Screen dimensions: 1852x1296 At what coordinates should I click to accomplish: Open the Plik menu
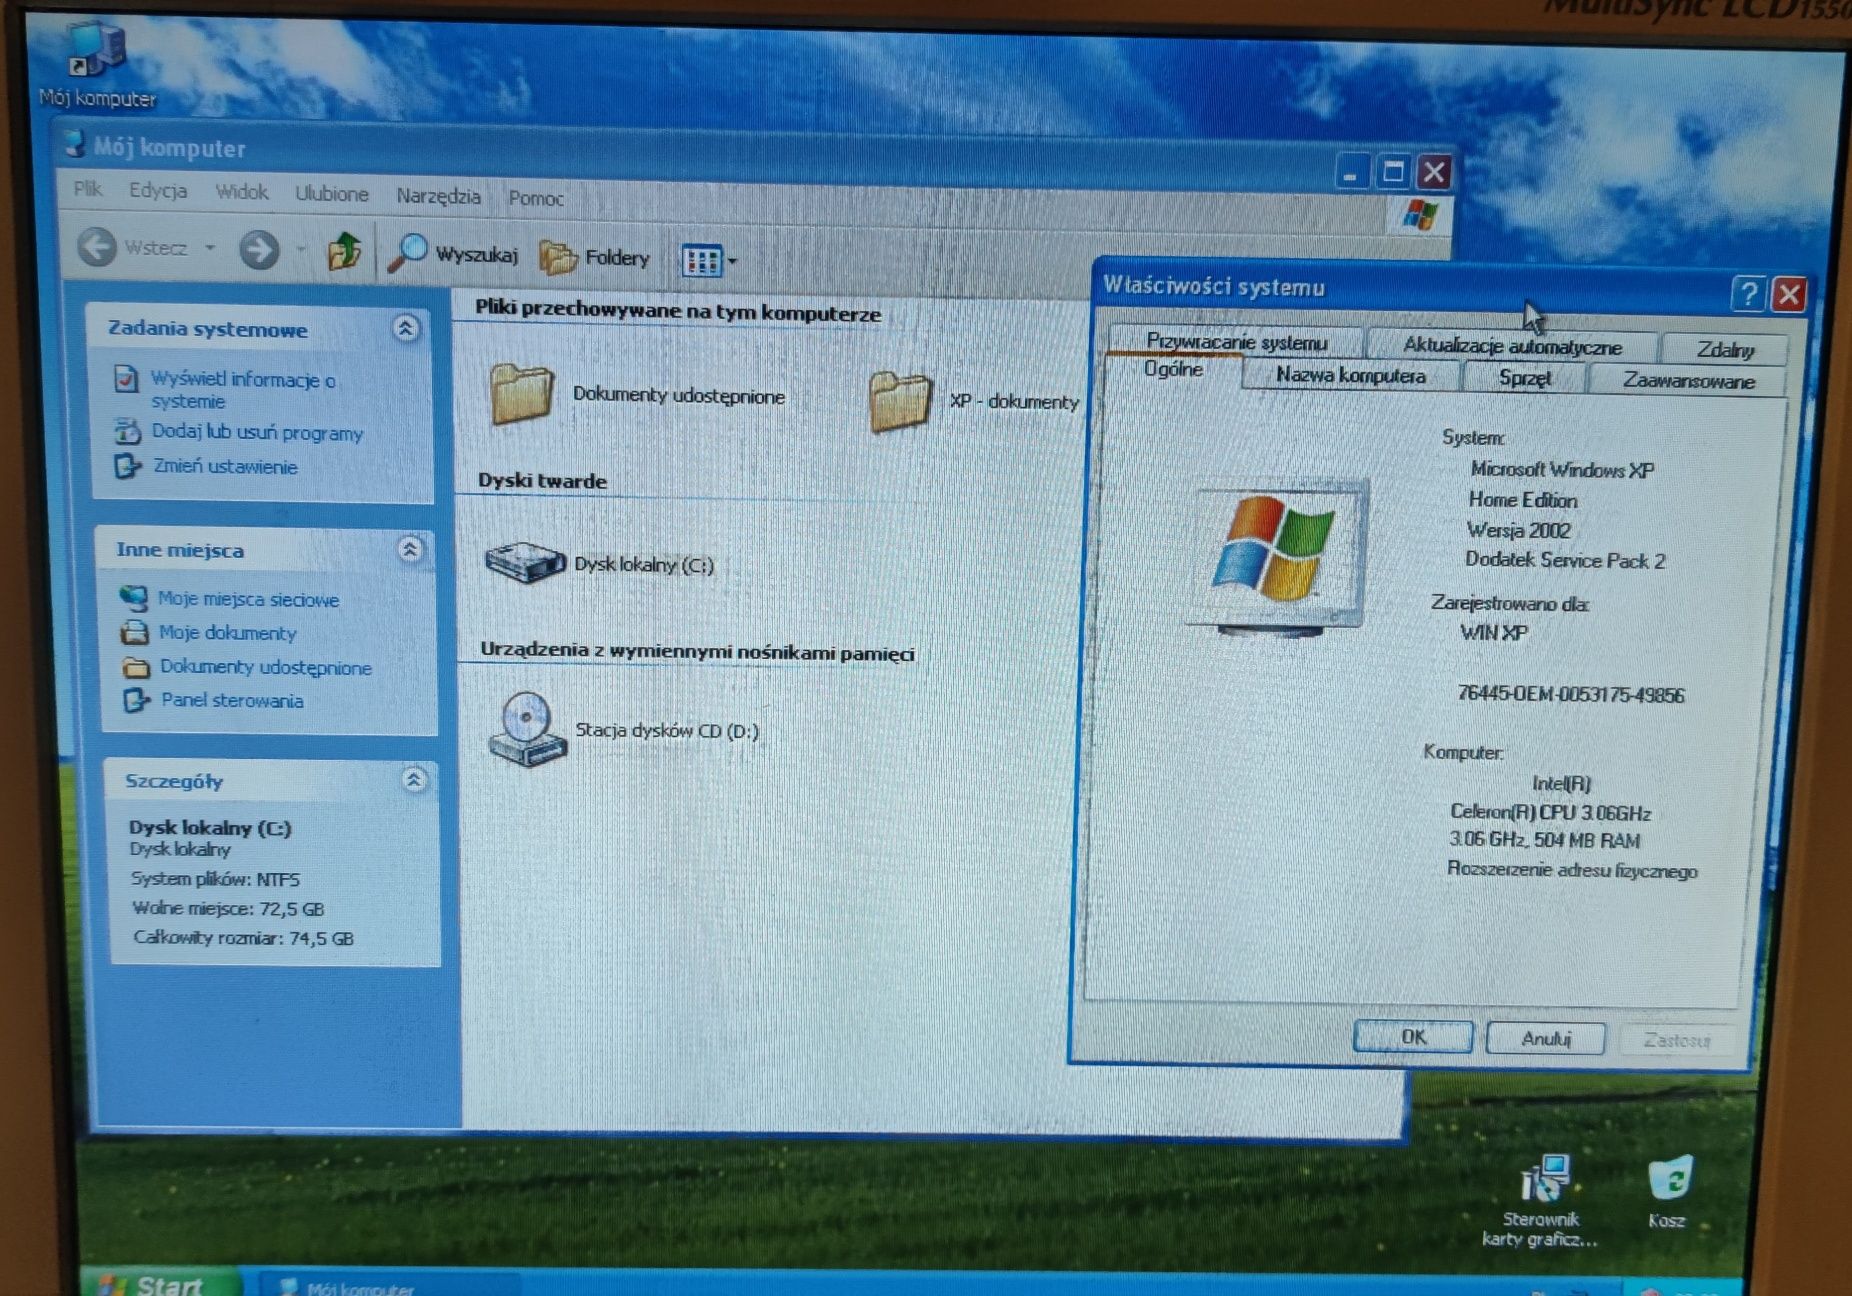[87, 189]
